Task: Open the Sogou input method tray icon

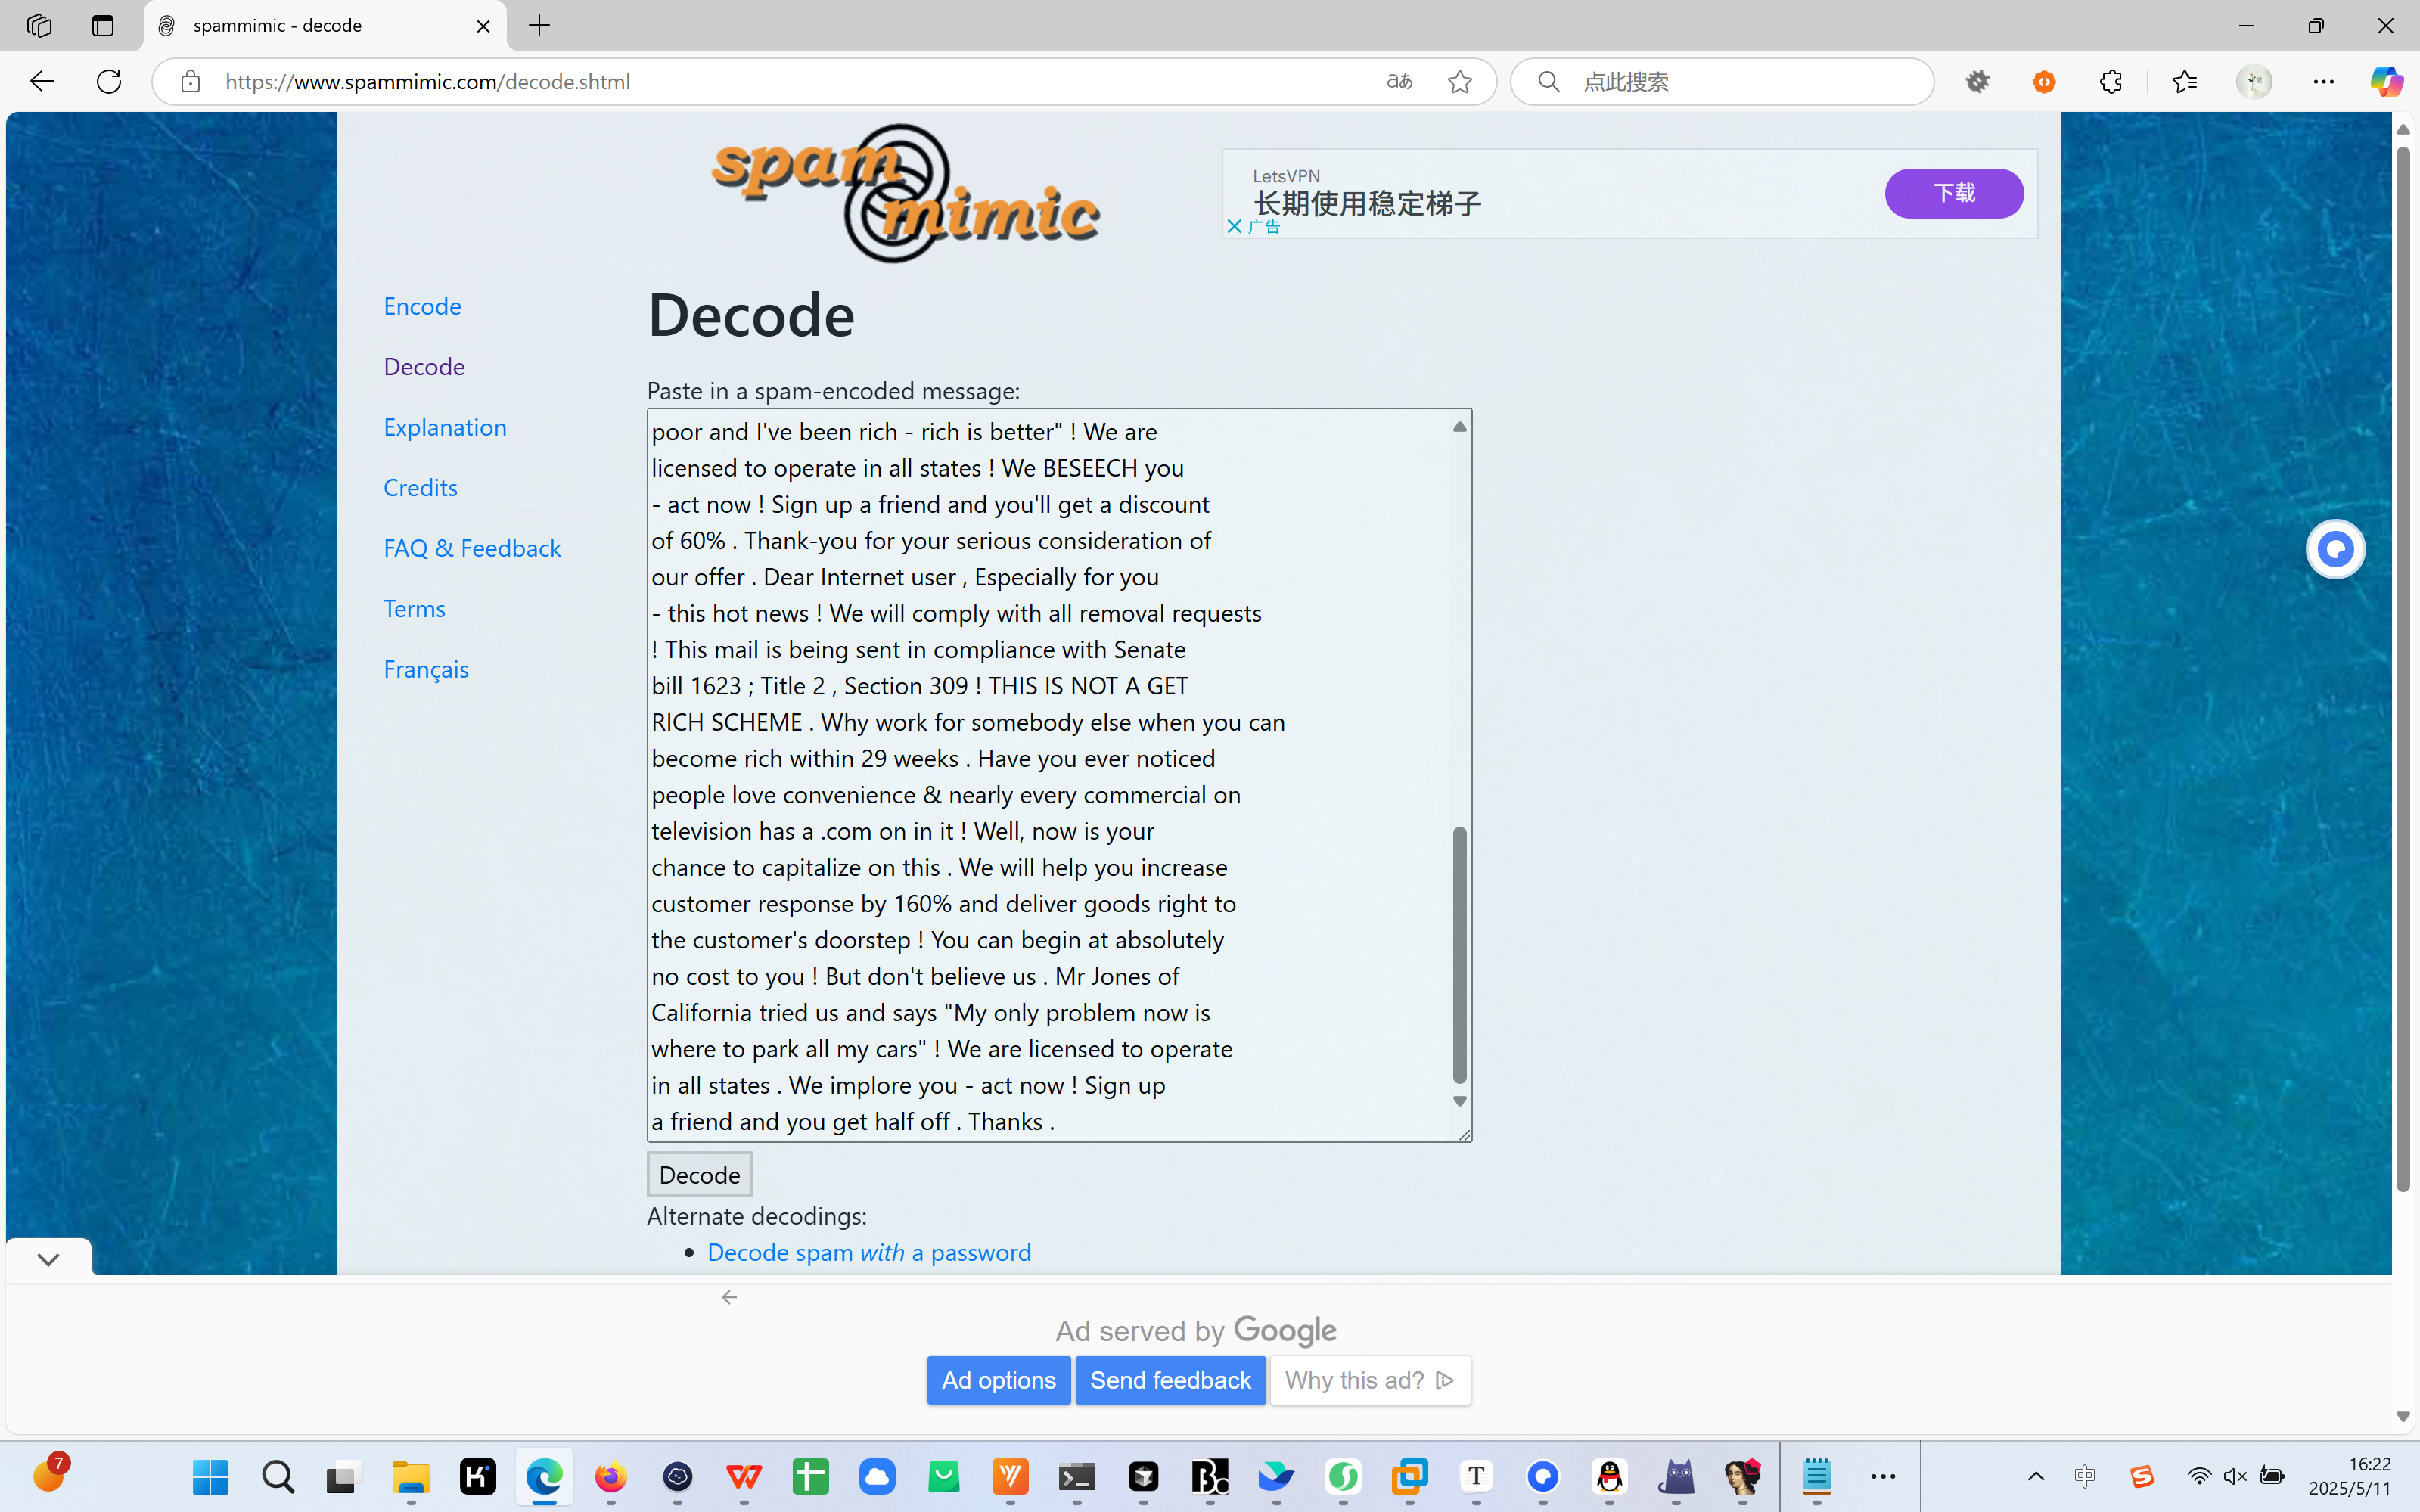Action: coord(2141,1476)
